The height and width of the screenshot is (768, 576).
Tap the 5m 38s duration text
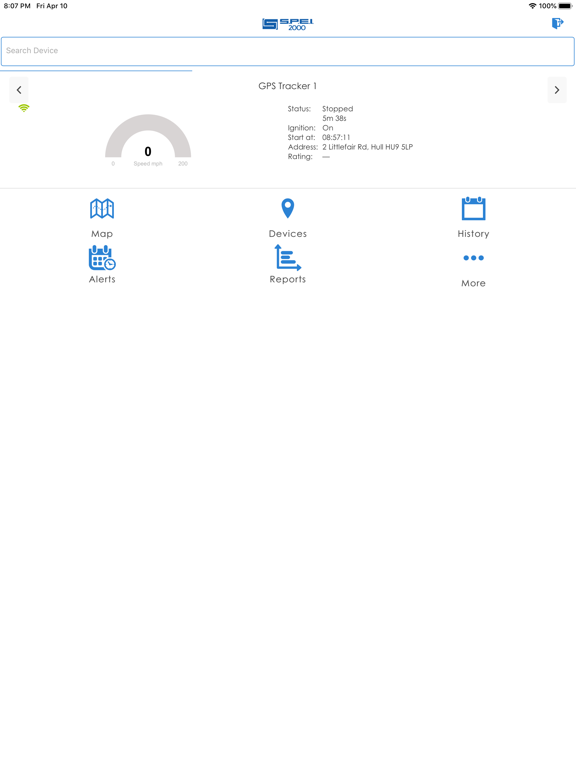click(x=334, y=118)
